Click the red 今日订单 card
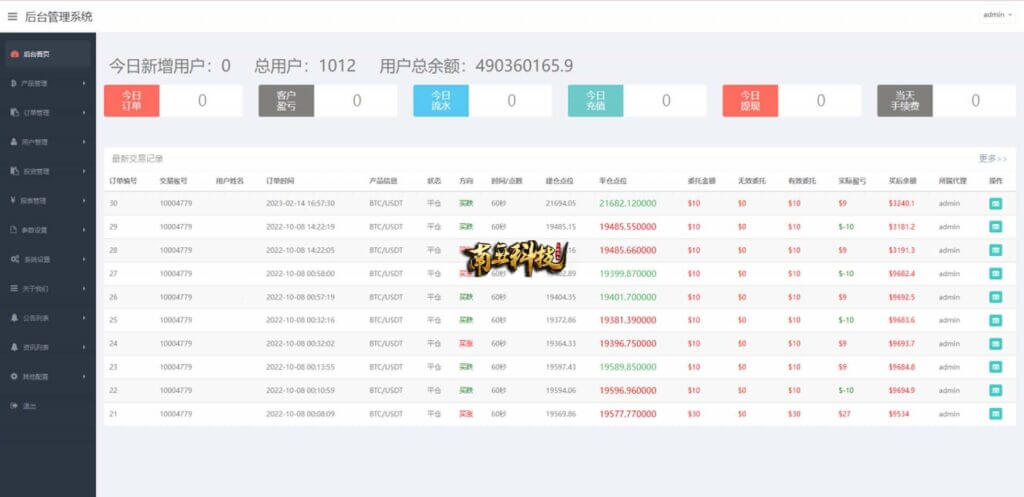Screen dimensions: 1024x497 point(131,101)
